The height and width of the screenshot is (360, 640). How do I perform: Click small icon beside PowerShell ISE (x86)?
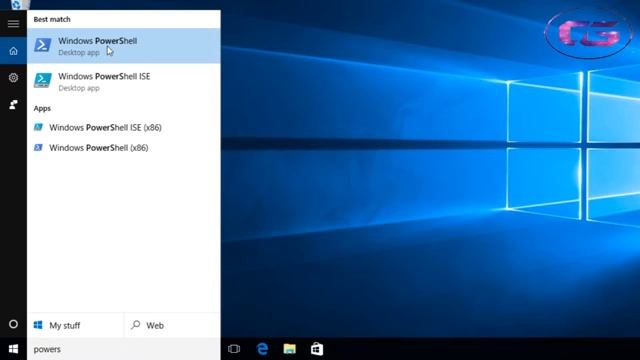[38, 127]
